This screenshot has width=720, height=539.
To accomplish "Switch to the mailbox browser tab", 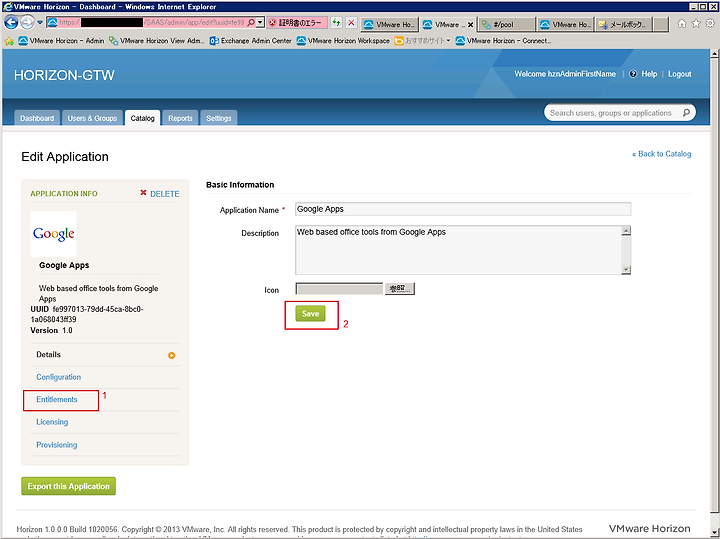I will (624, 25).
